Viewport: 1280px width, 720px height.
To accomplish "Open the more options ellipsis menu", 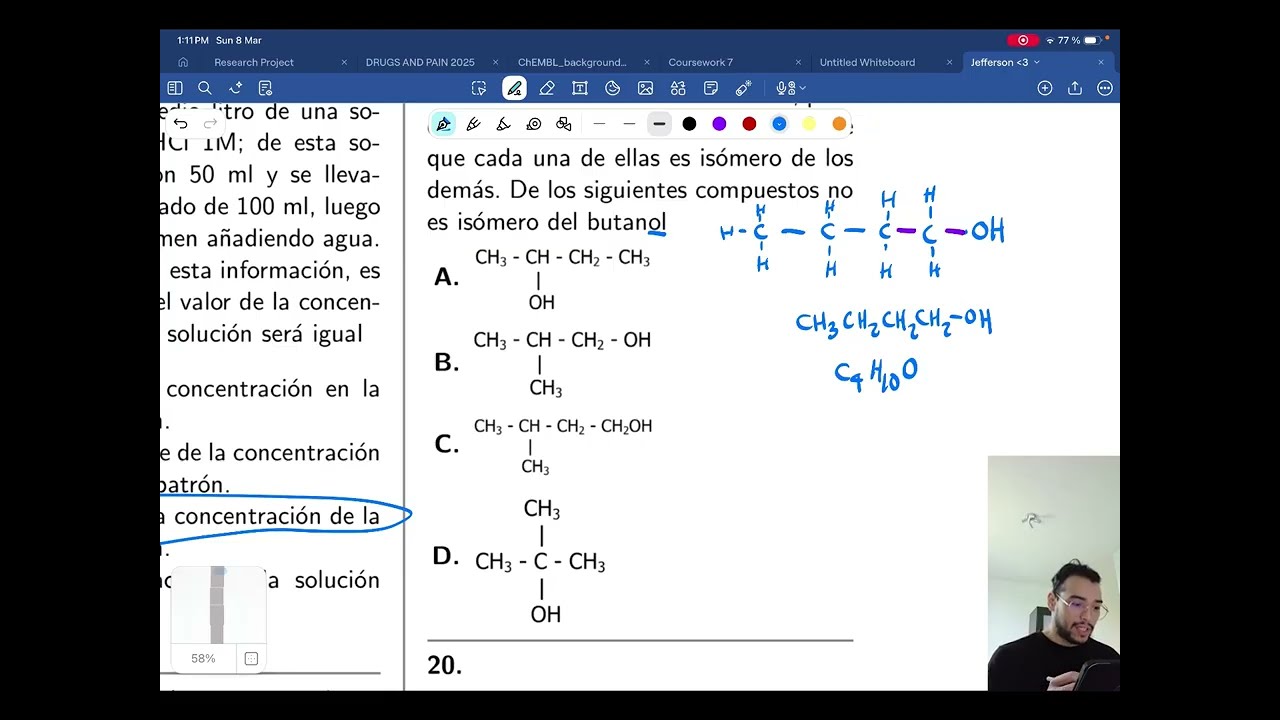I will click(1105, 88).
